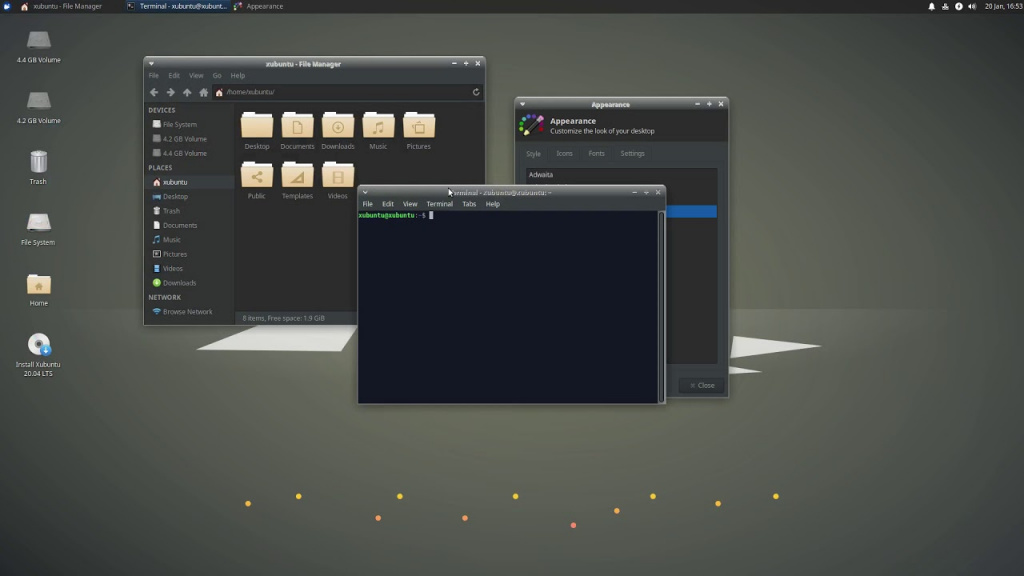
Task: Open the Terminal menu in terminal window
Action: pyautogui.click(x=439, y=203)
